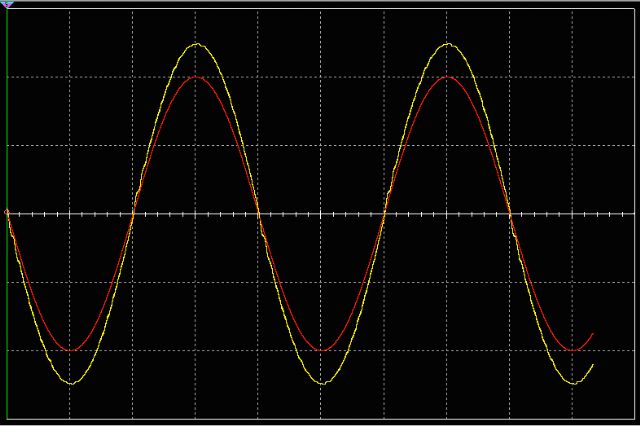Click the second positive peak of the yellow waveform
The image size is (640, 426).
point(448,44)
